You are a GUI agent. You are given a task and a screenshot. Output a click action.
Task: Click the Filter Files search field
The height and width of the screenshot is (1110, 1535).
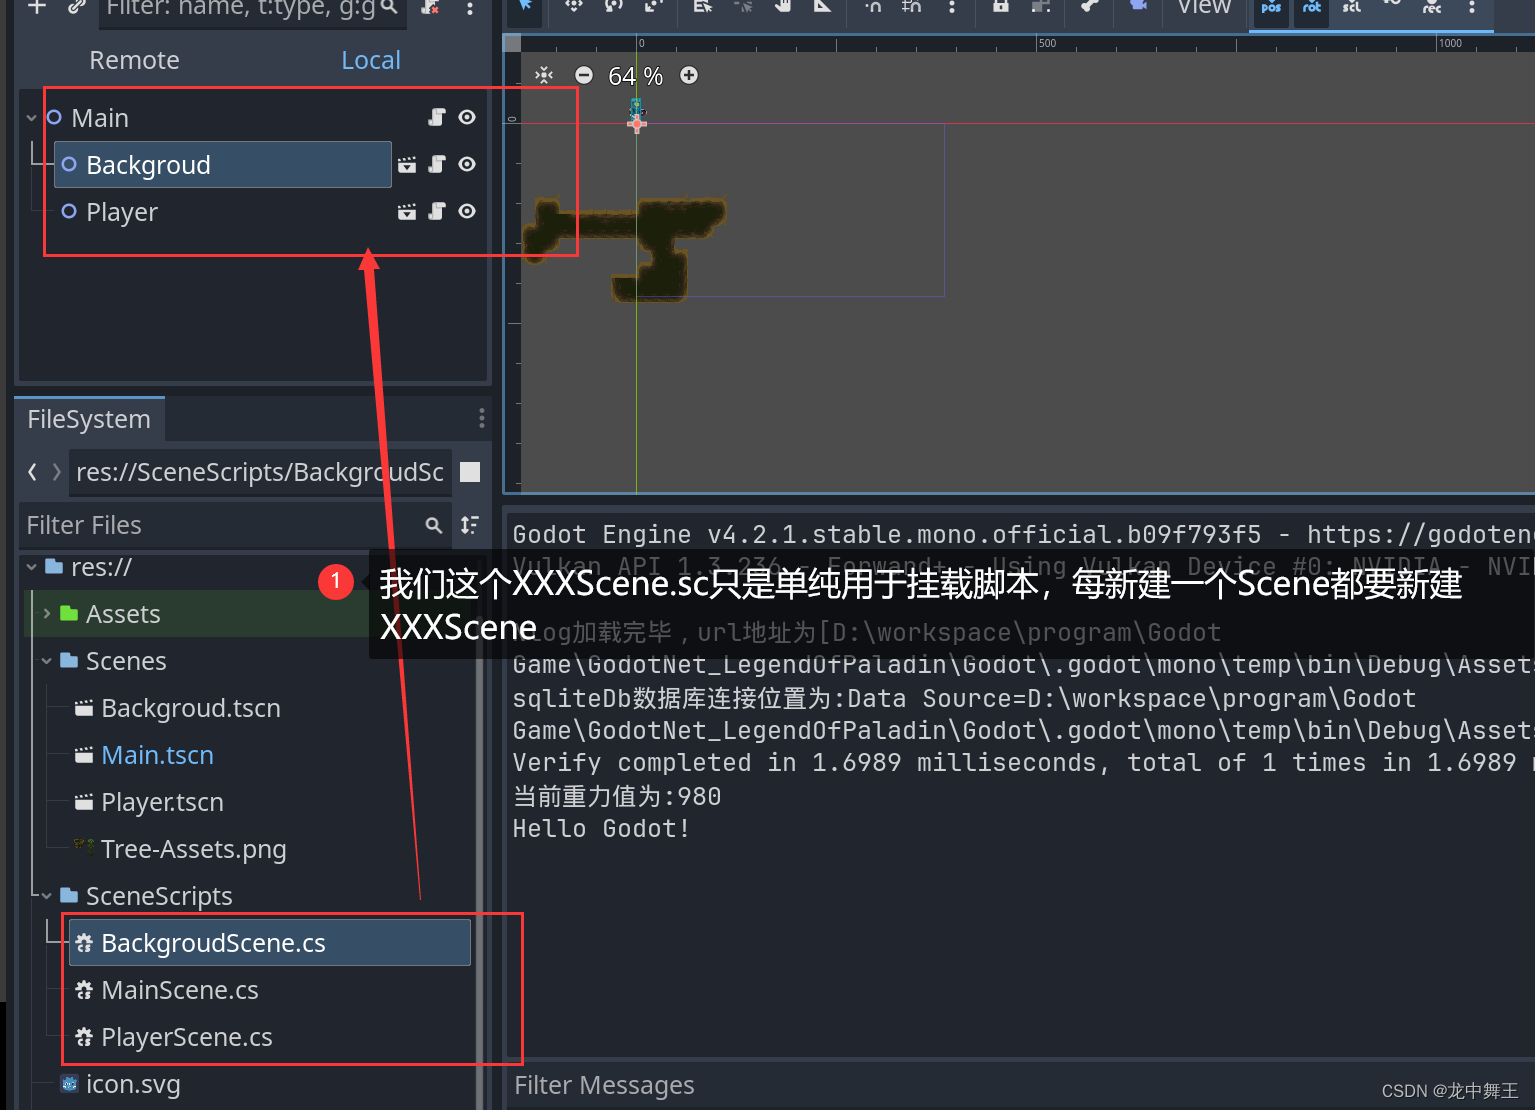pyautogui.click(x=234, y=525)
